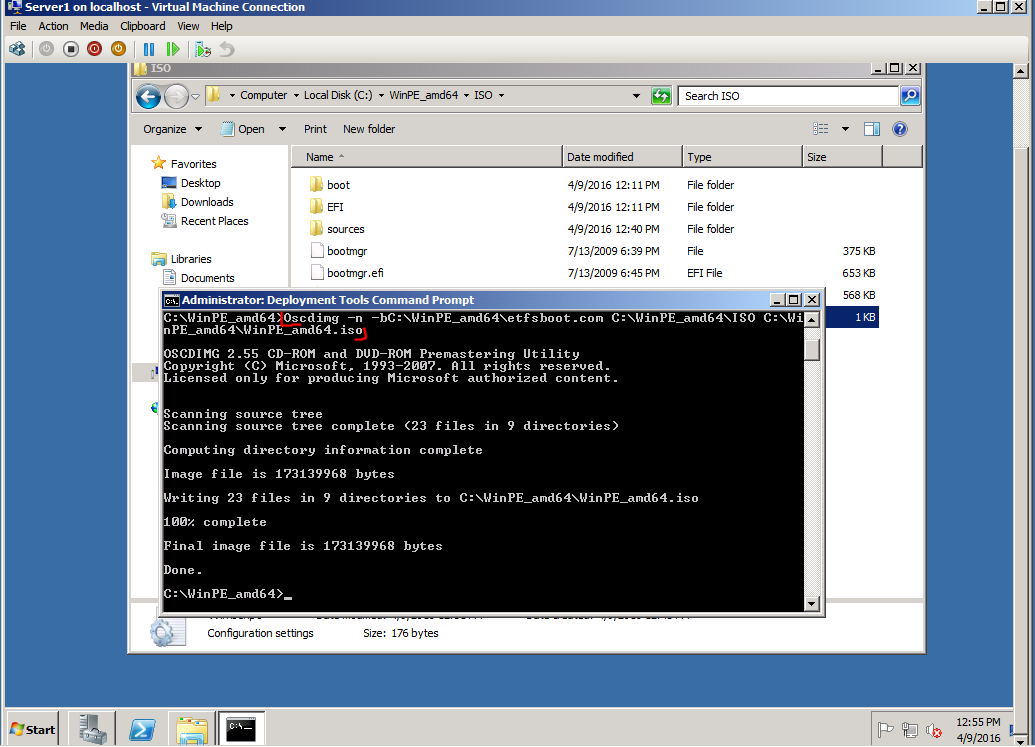Select Computer in the address bar

[x=263, y=95]
